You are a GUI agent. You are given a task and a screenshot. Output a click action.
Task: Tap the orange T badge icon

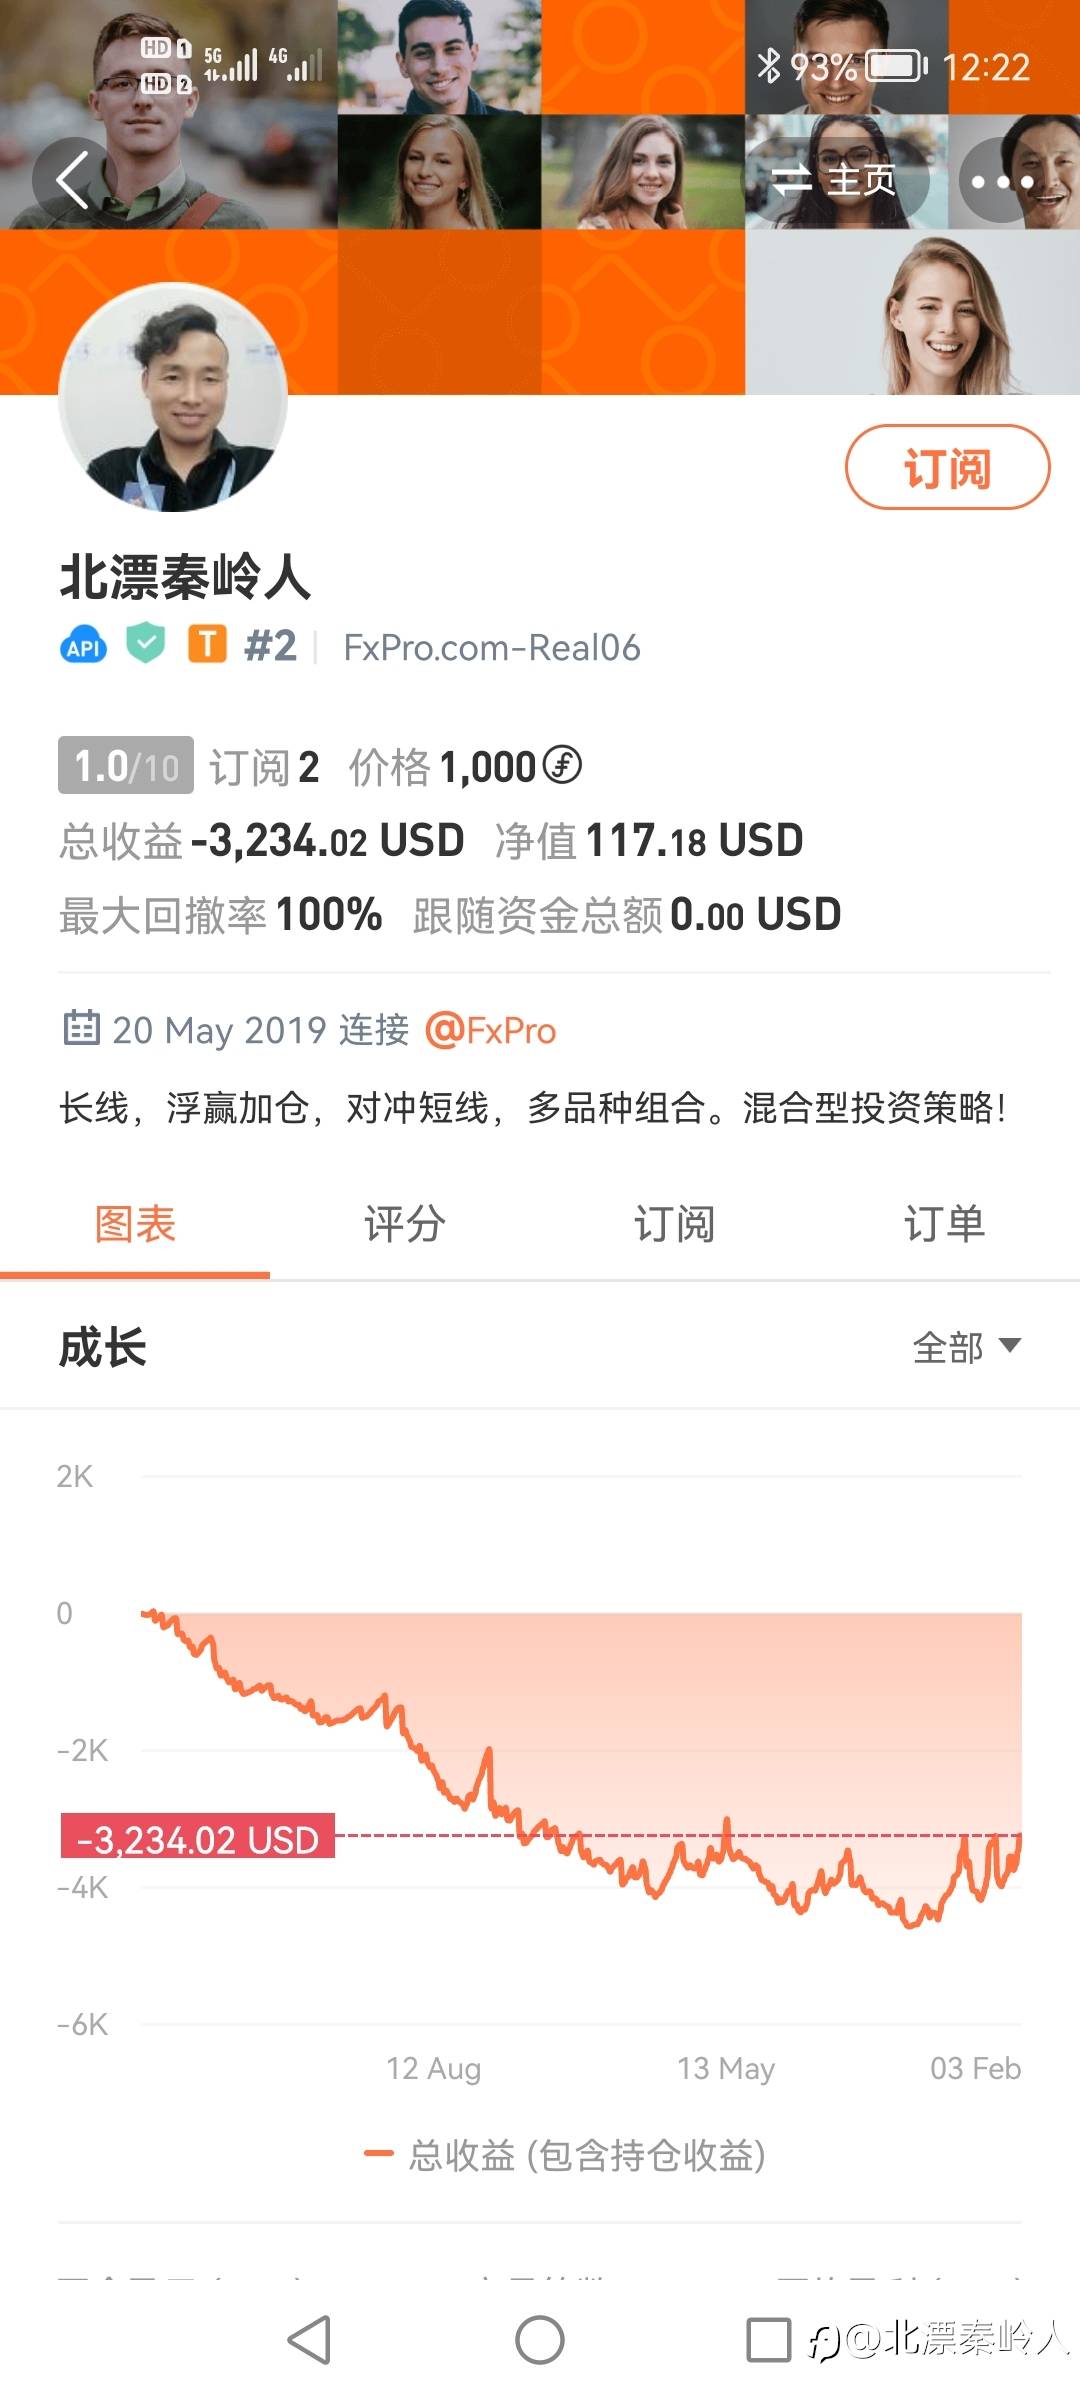pos(207,645)
